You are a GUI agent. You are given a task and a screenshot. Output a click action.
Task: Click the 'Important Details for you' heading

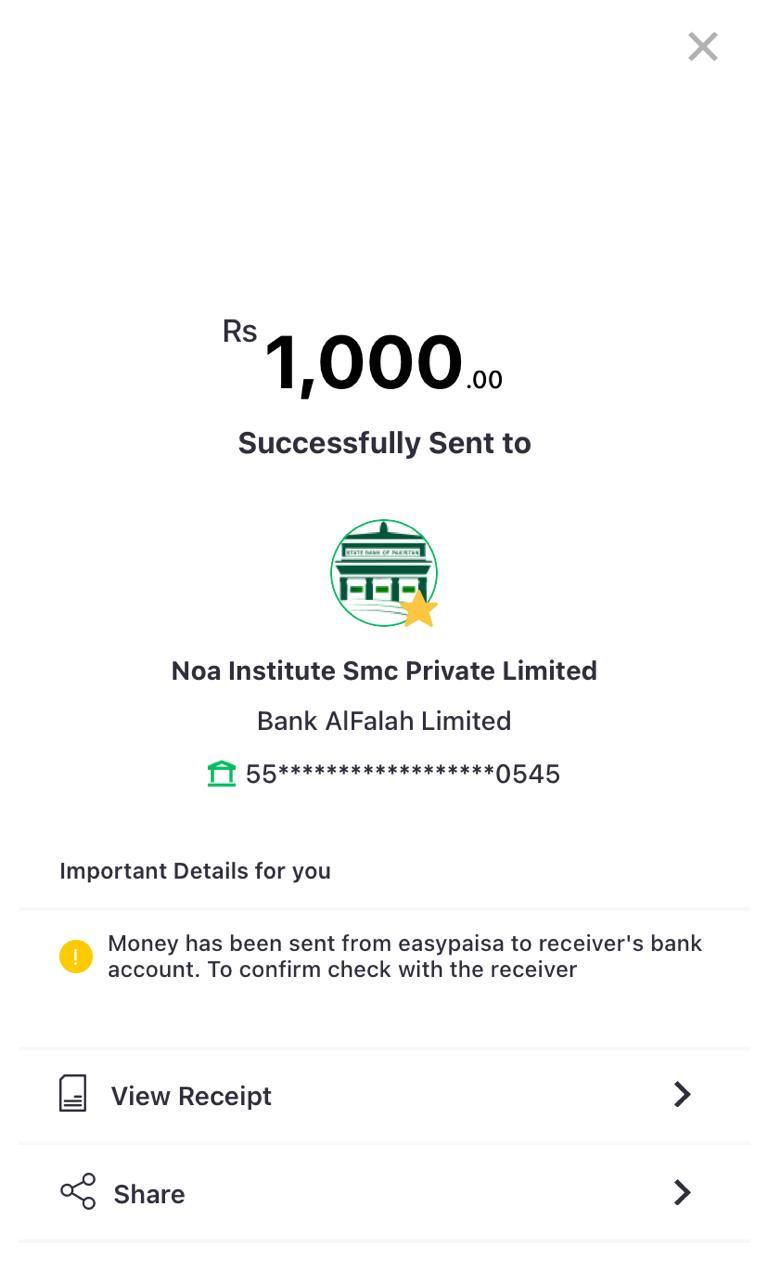(195, 871)
